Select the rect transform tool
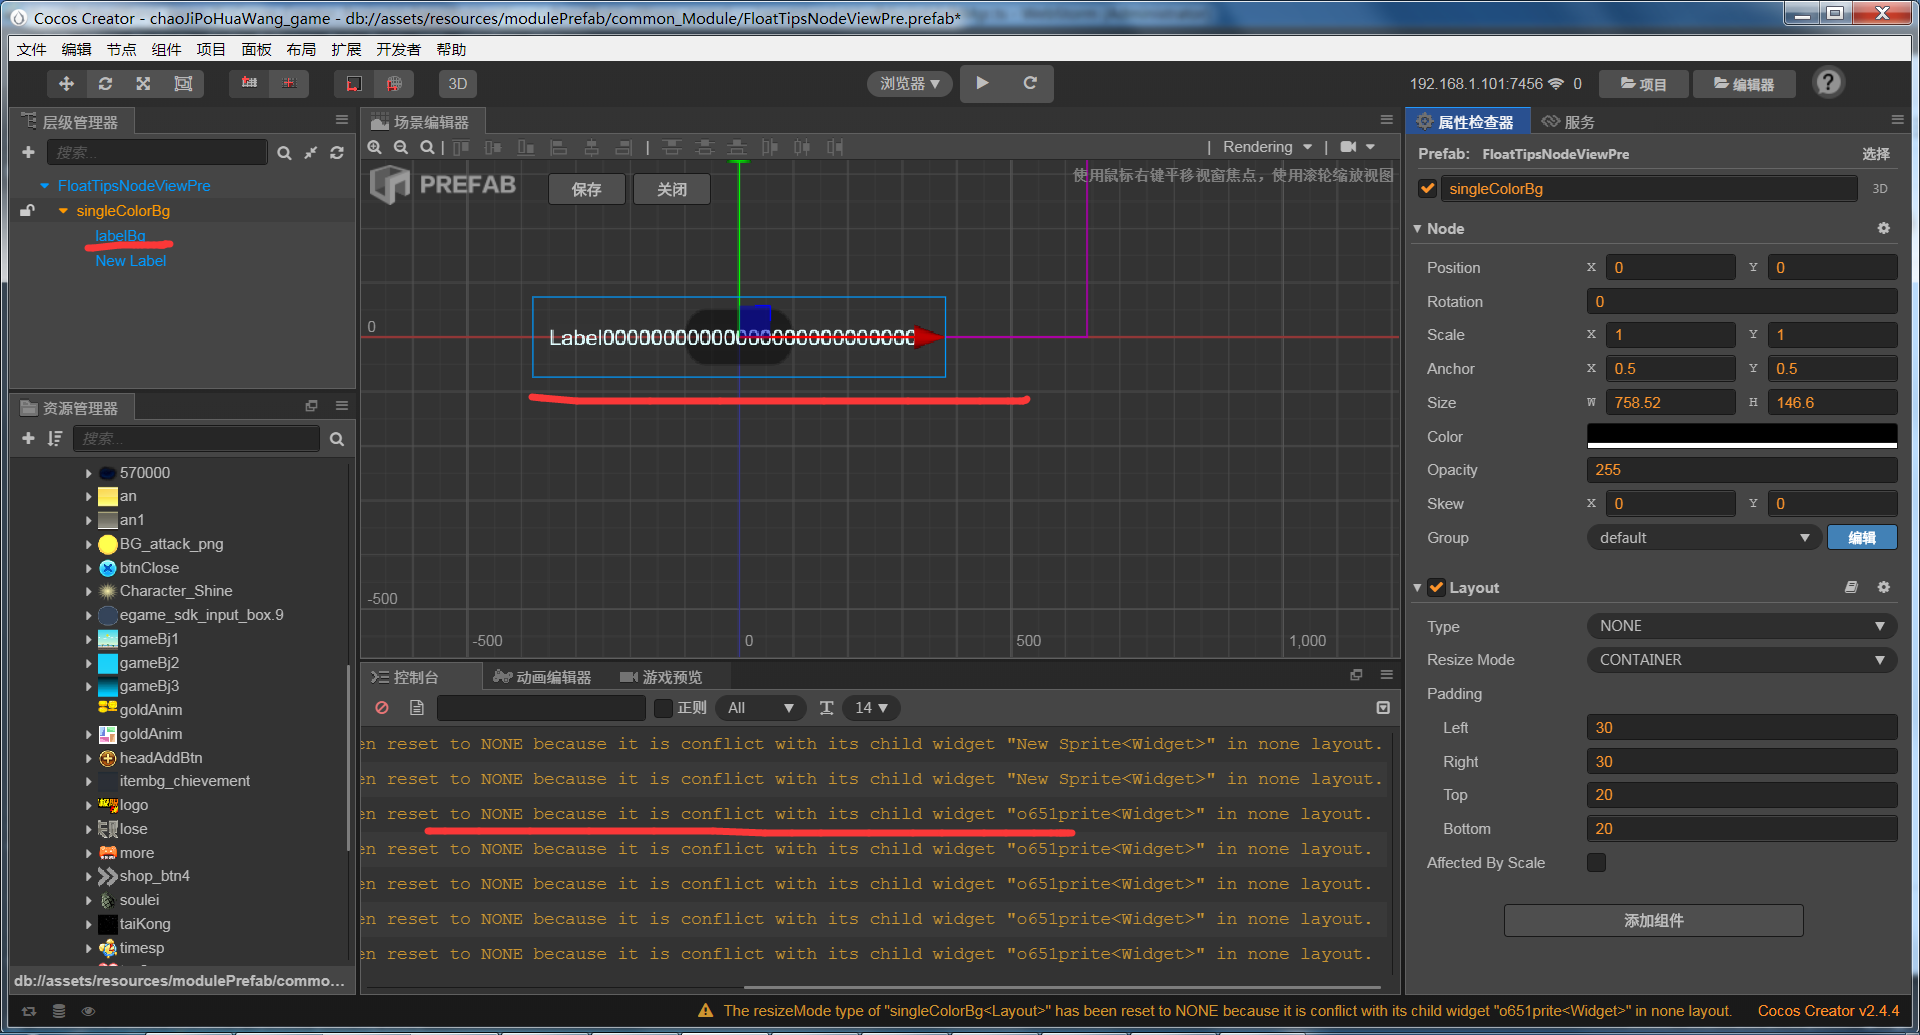 (x=183, y=84)
